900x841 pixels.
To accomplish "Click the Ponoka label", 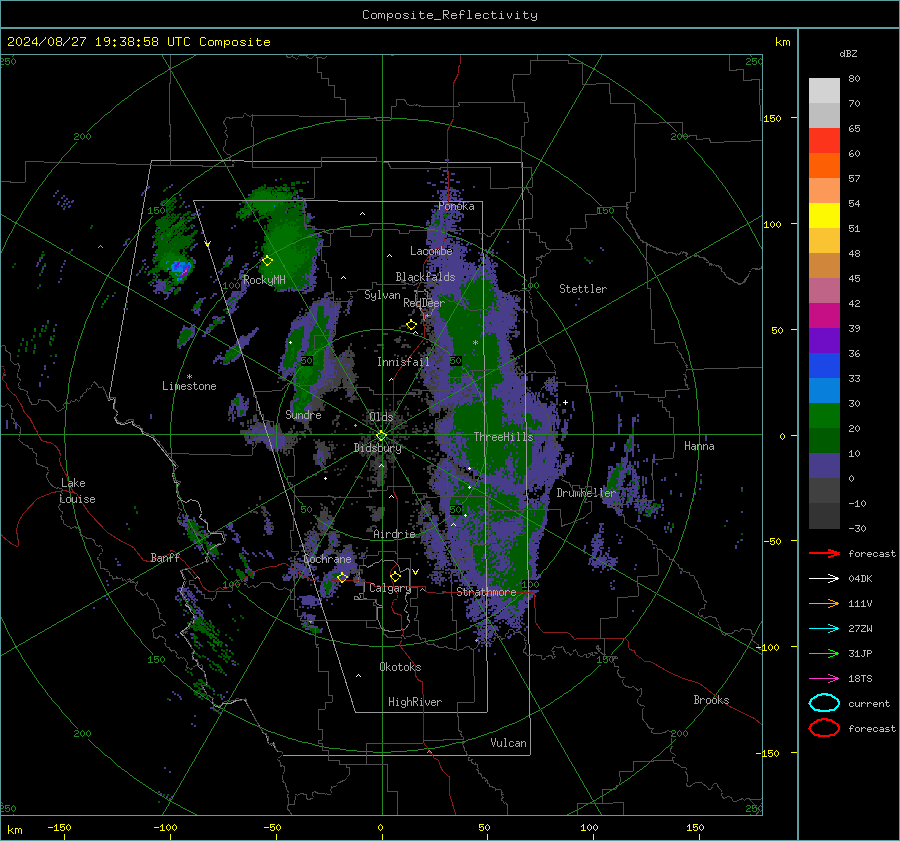I will tap(456, 206).
